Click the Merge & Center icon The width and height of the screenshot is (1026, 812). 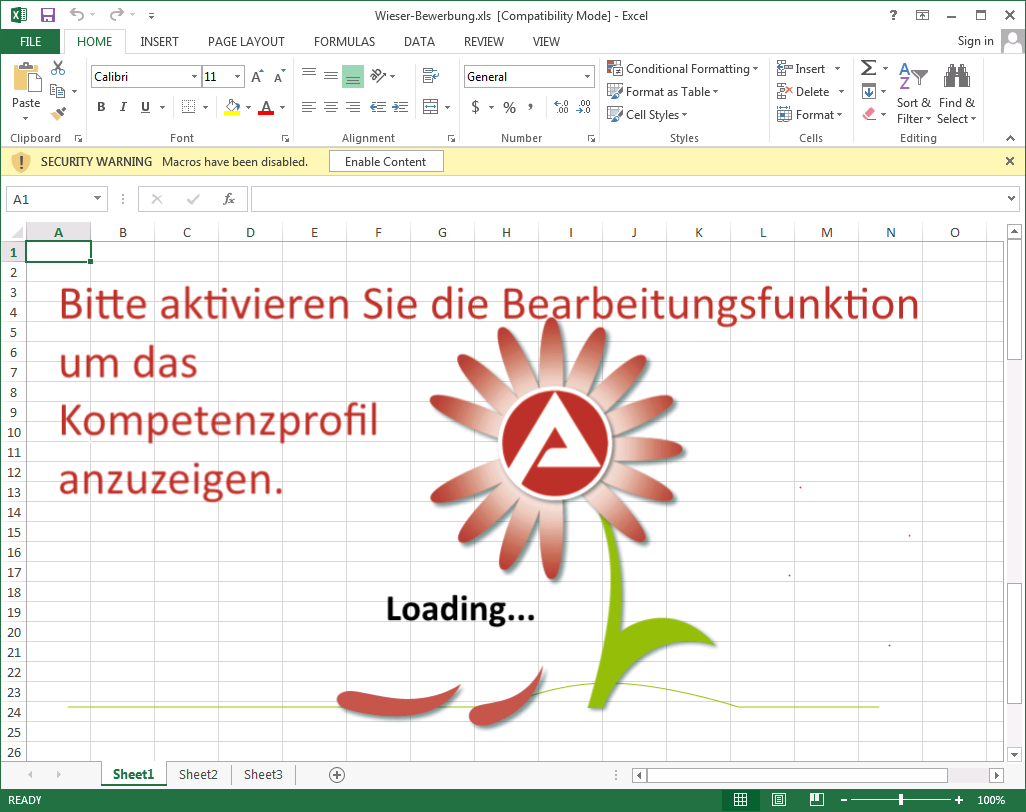tap(431, 107)
